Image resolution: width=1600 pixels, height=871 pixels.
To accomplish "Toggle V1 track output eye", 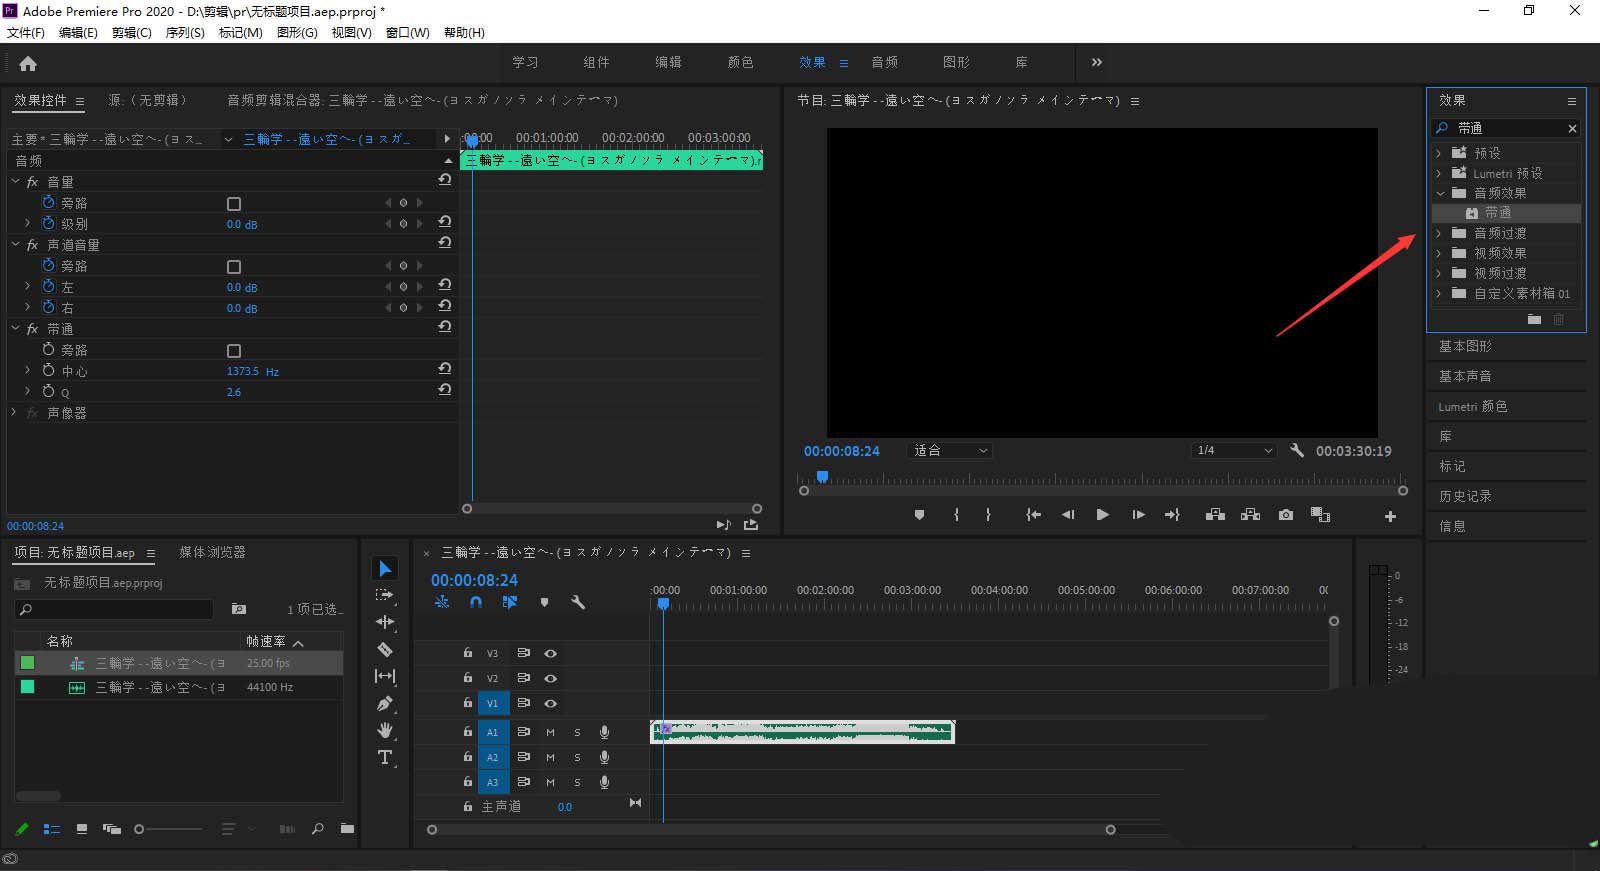I will coord(550,704).
